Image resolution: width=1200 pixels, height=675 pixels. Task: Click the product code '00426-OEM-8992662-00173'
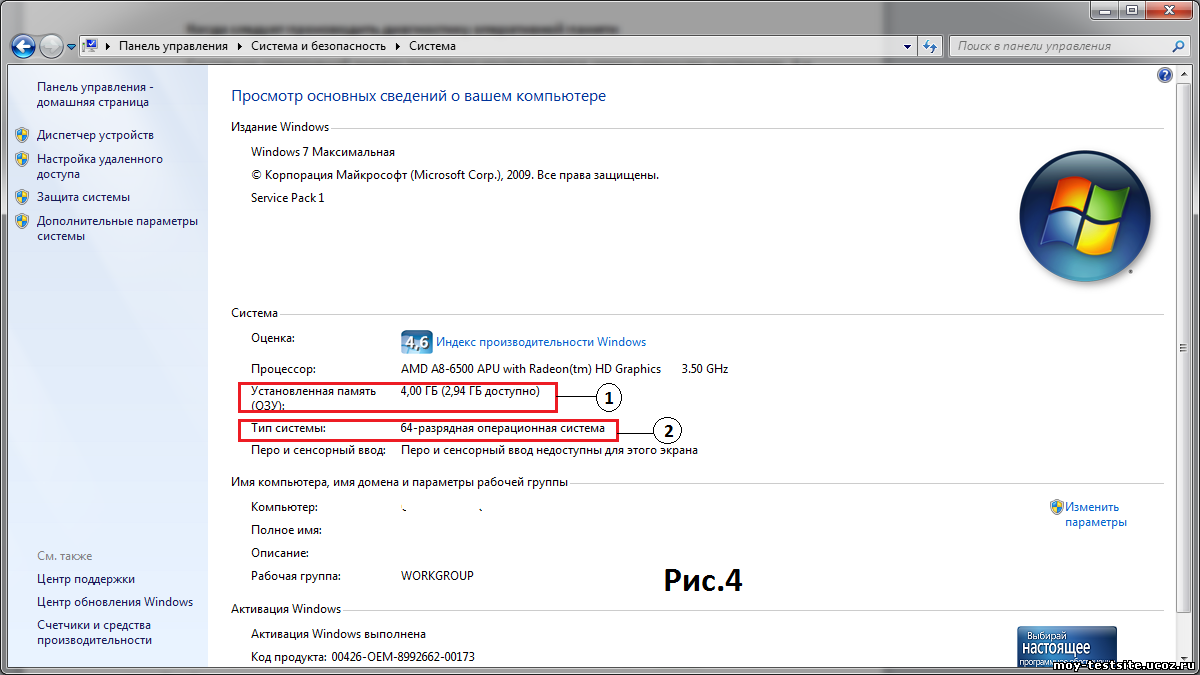click(402, 657)
